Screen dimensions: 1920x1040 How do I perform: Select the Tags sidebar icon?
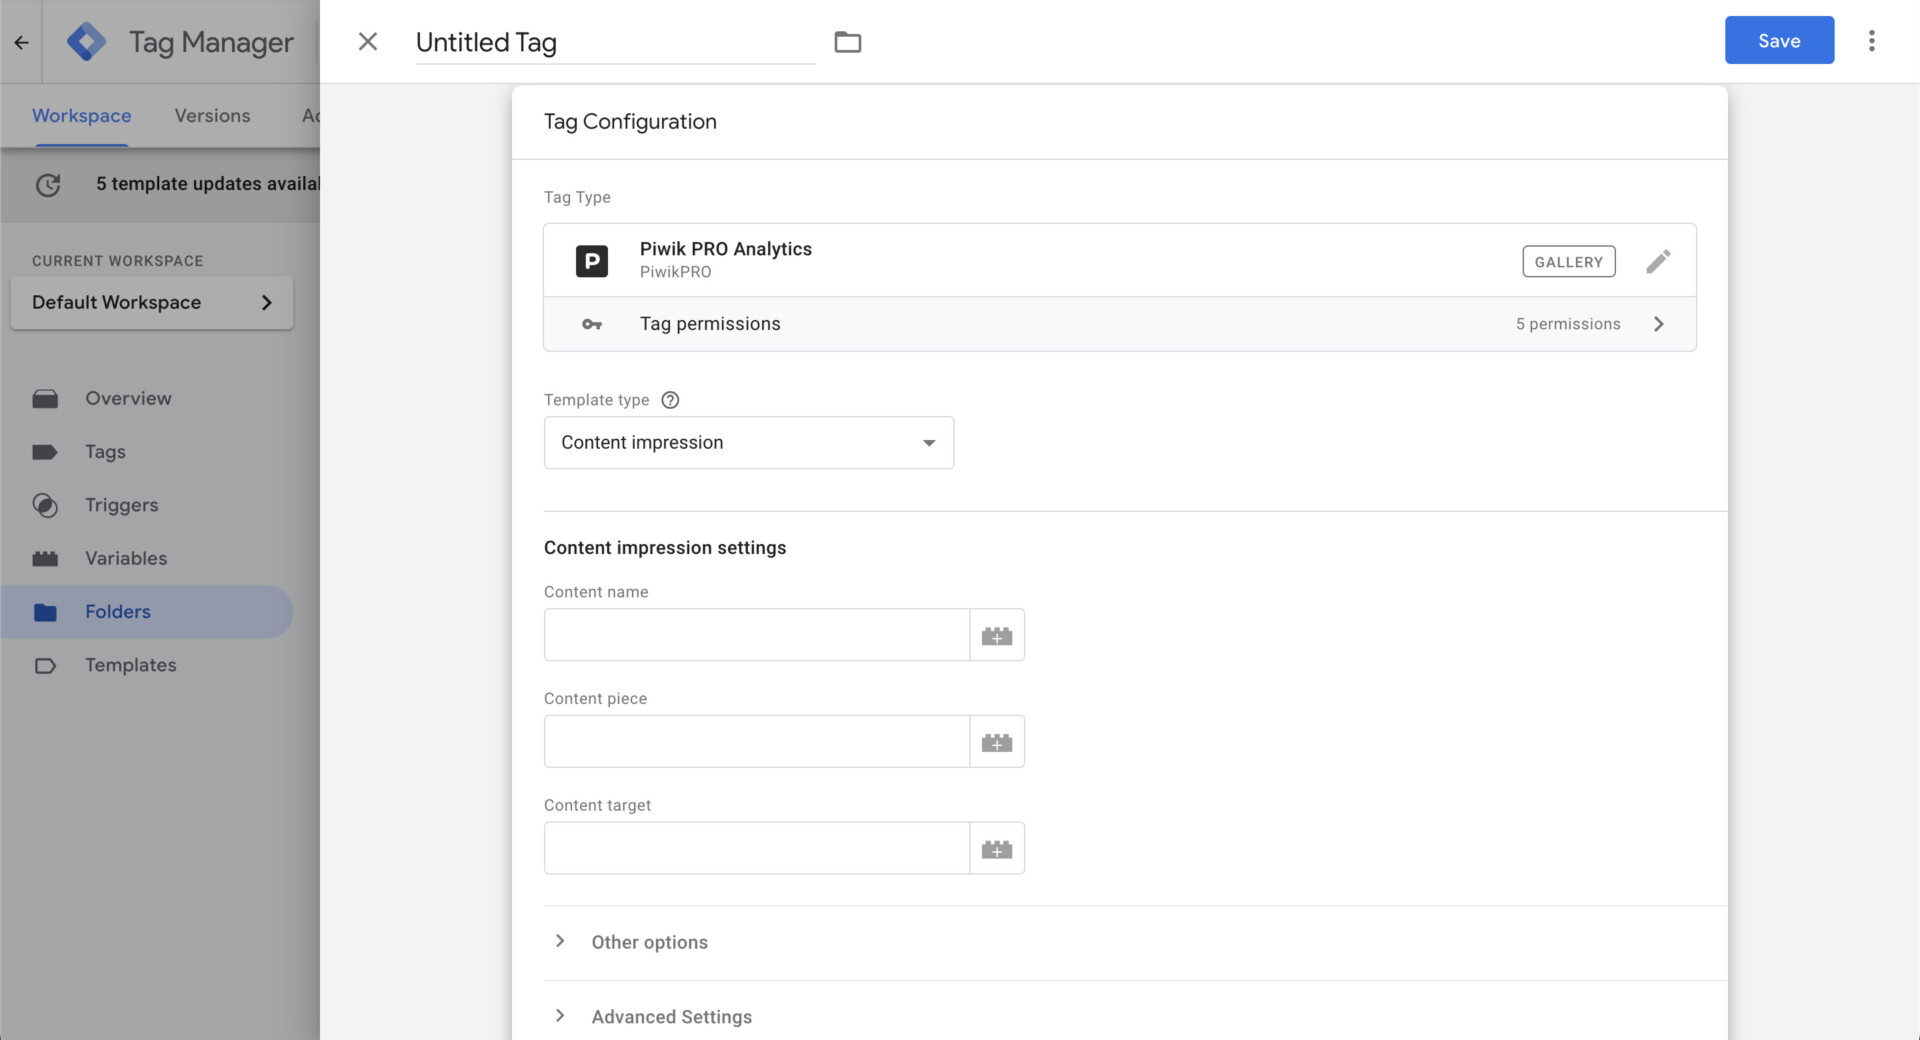tap(46, 452)
